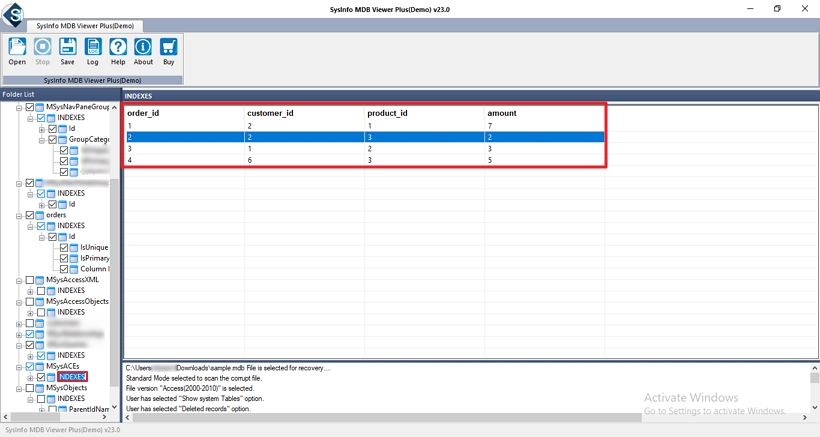Screen dimensions: 820x437
Task: Toggle the orders table checkbox
Action: coord(30,215)
